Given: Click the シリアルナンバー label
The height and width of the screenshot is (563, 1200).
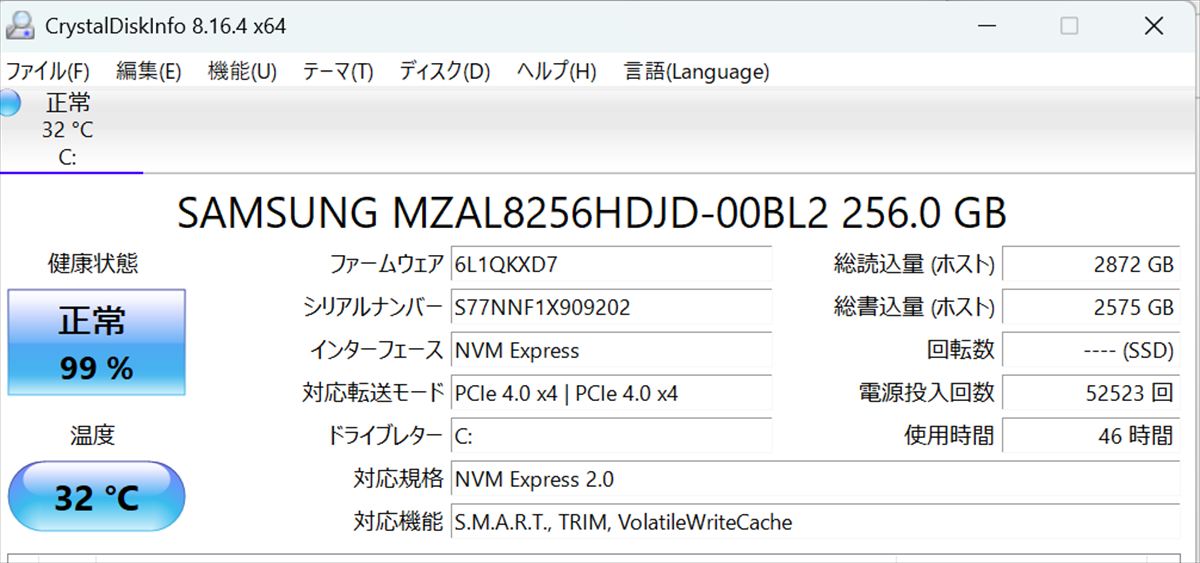Looking at the screenshot, I should pos(373,307).
